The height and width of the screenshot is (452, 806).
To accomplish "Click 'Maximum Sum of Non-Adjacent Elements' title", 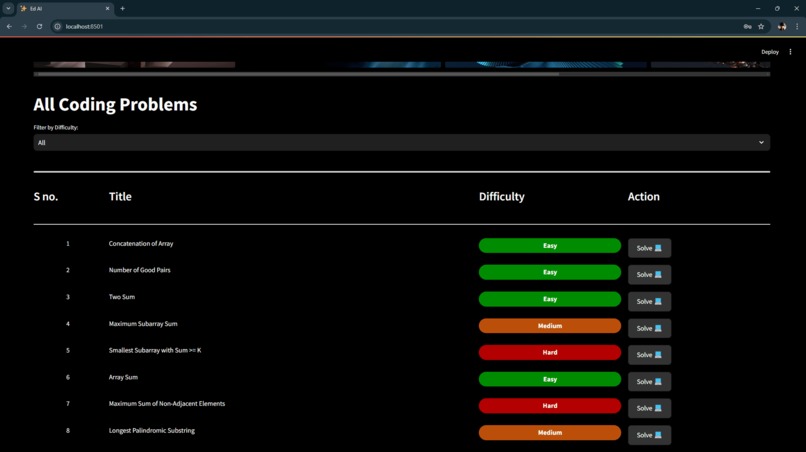I will coord(167,404).
